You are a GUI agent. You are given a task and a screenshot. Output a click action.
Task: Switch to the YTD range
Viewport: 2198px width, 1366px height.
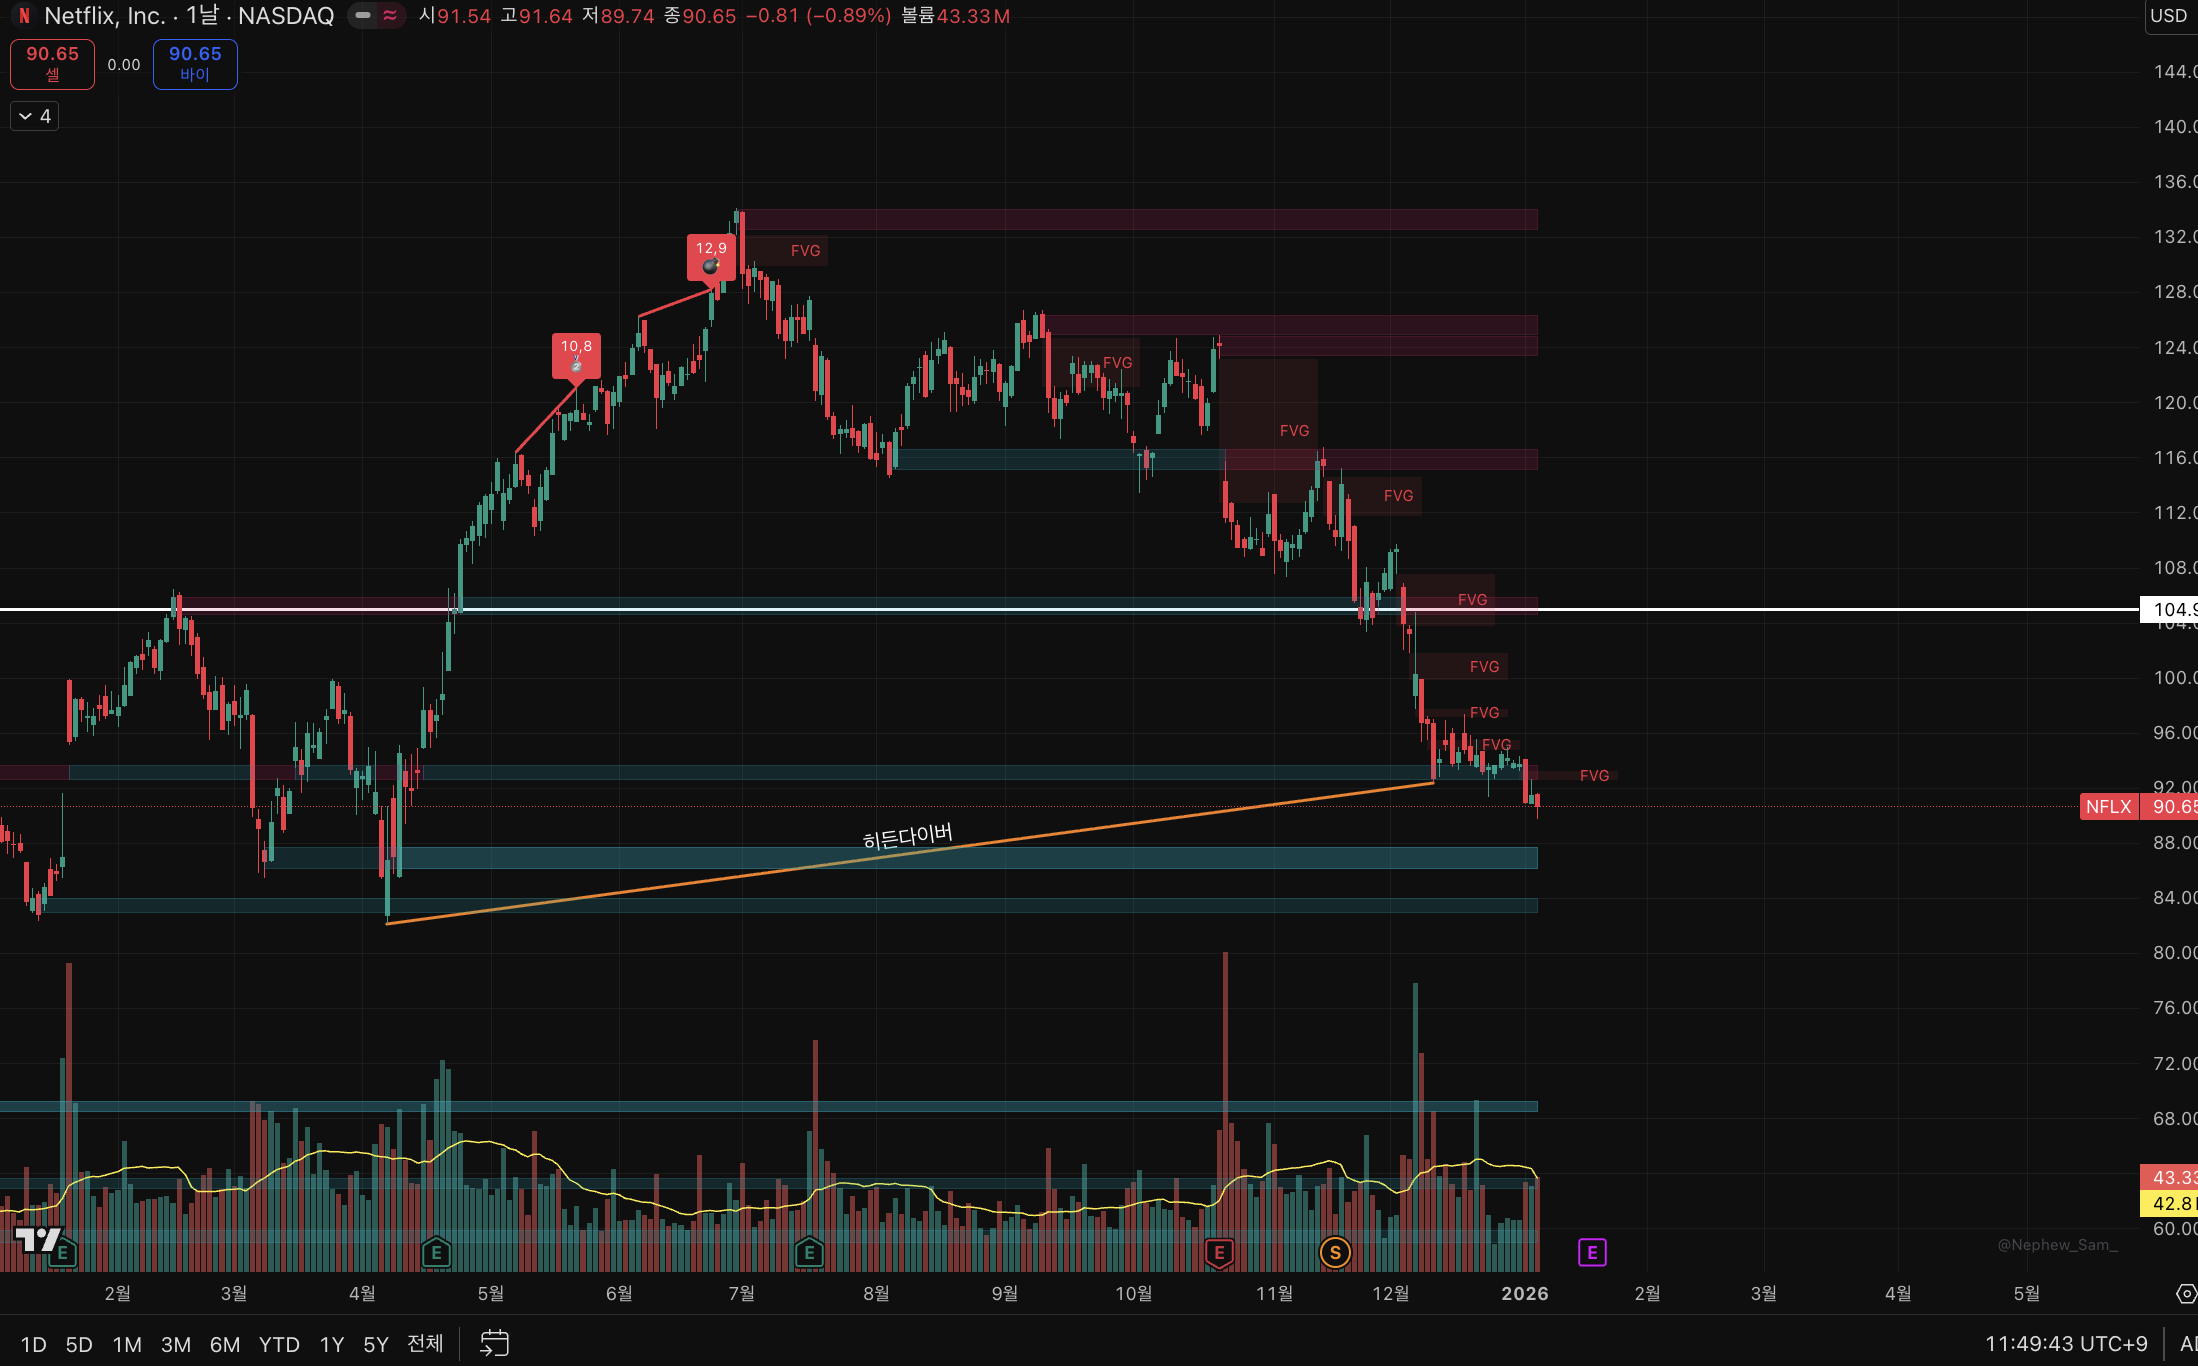[279, 1344]
